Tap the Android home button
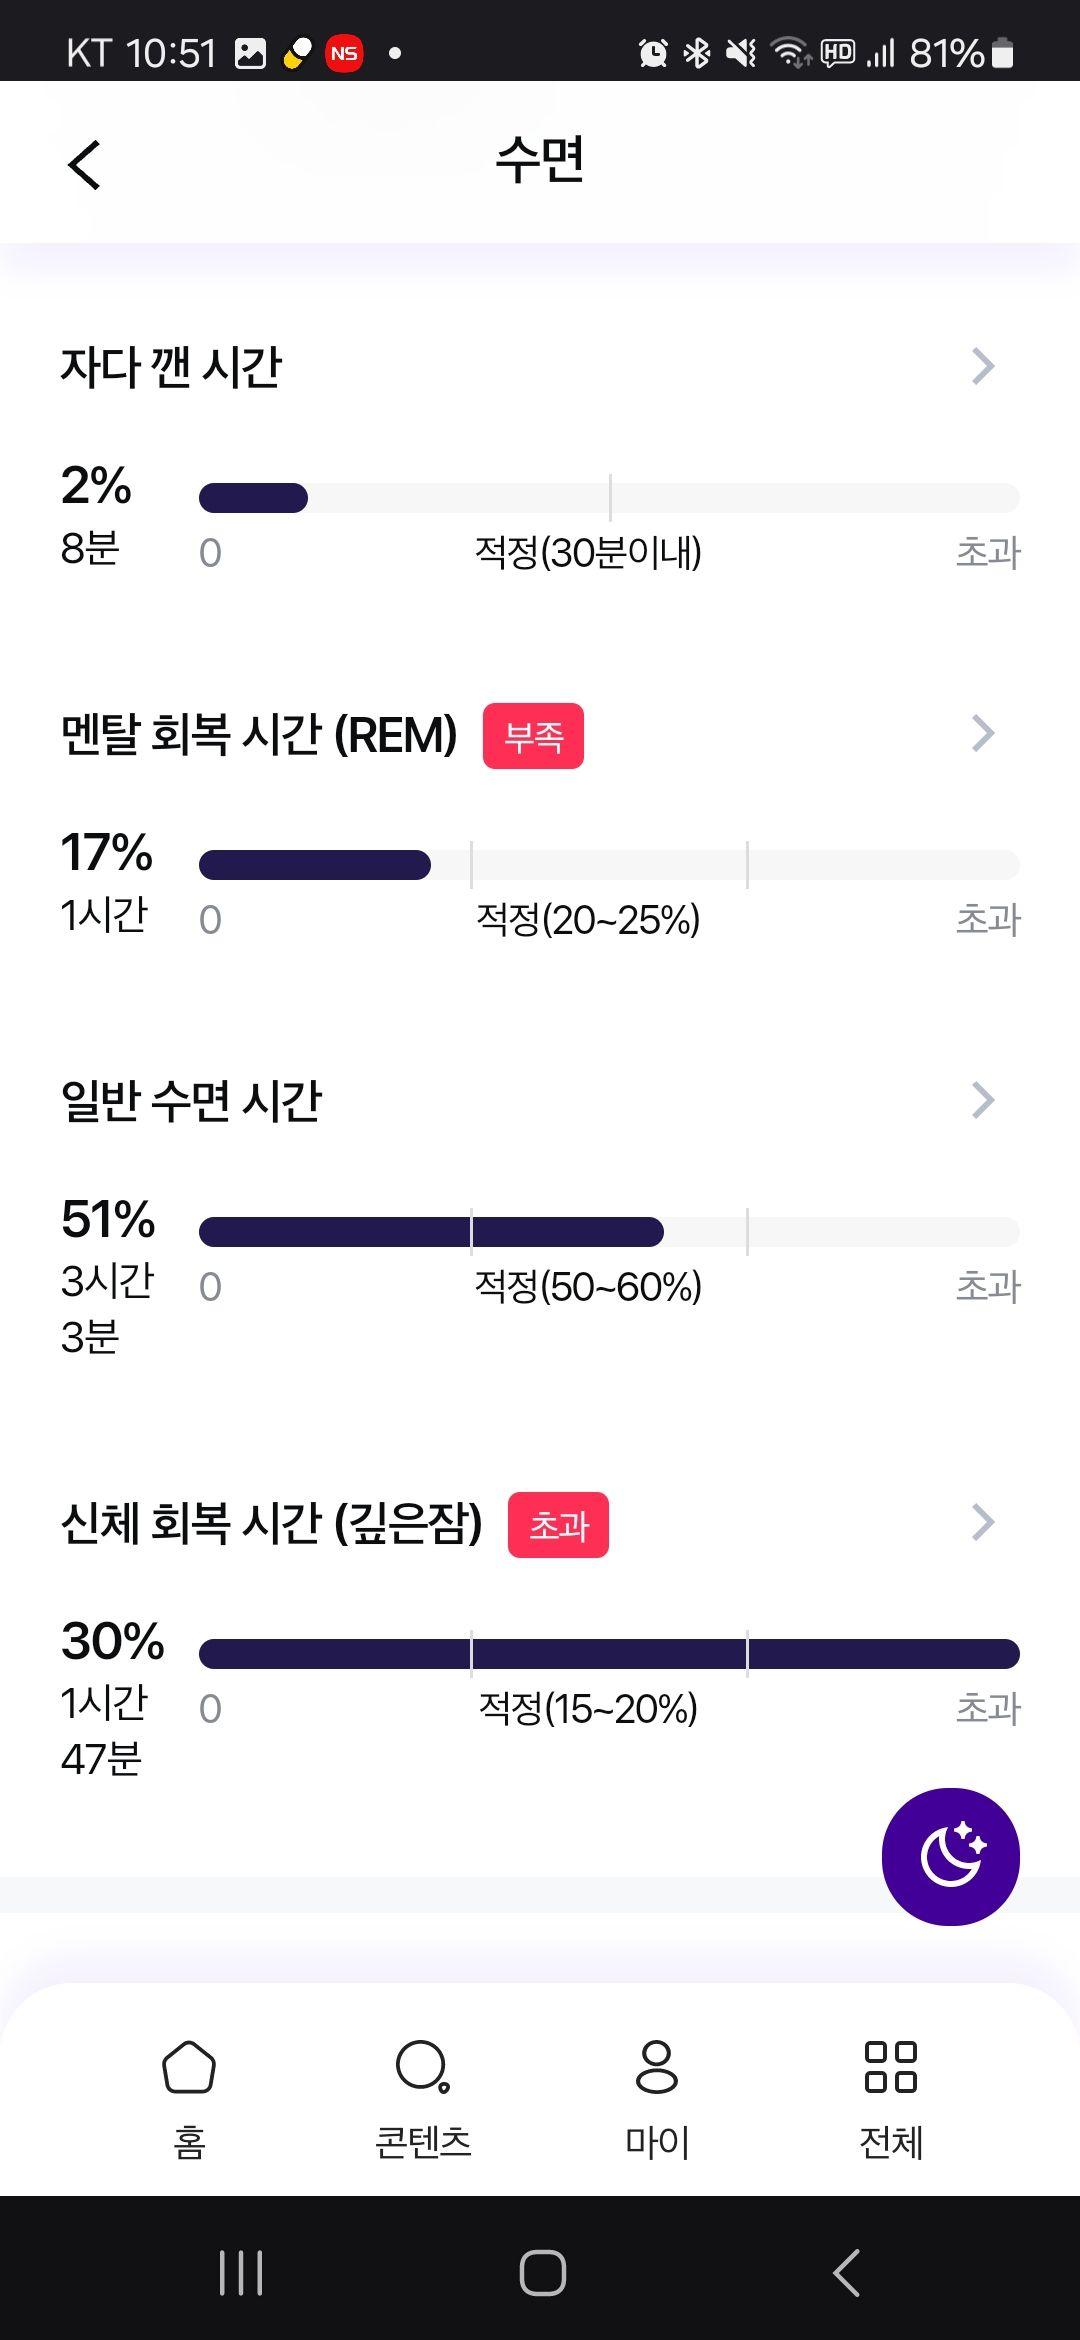 click(x=543, y=2272)
